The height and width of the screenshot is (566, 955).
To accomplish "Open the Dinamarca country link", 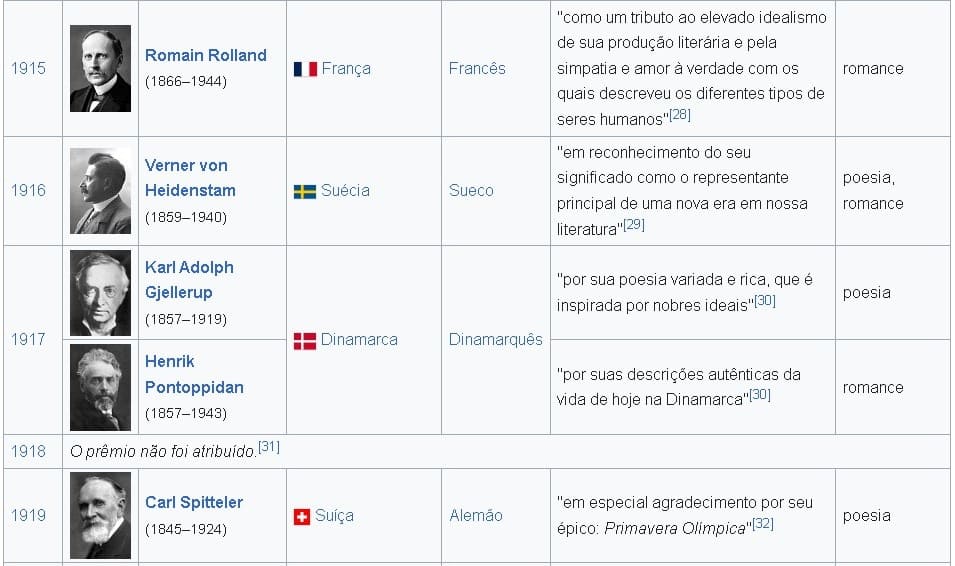I will 359,340.
